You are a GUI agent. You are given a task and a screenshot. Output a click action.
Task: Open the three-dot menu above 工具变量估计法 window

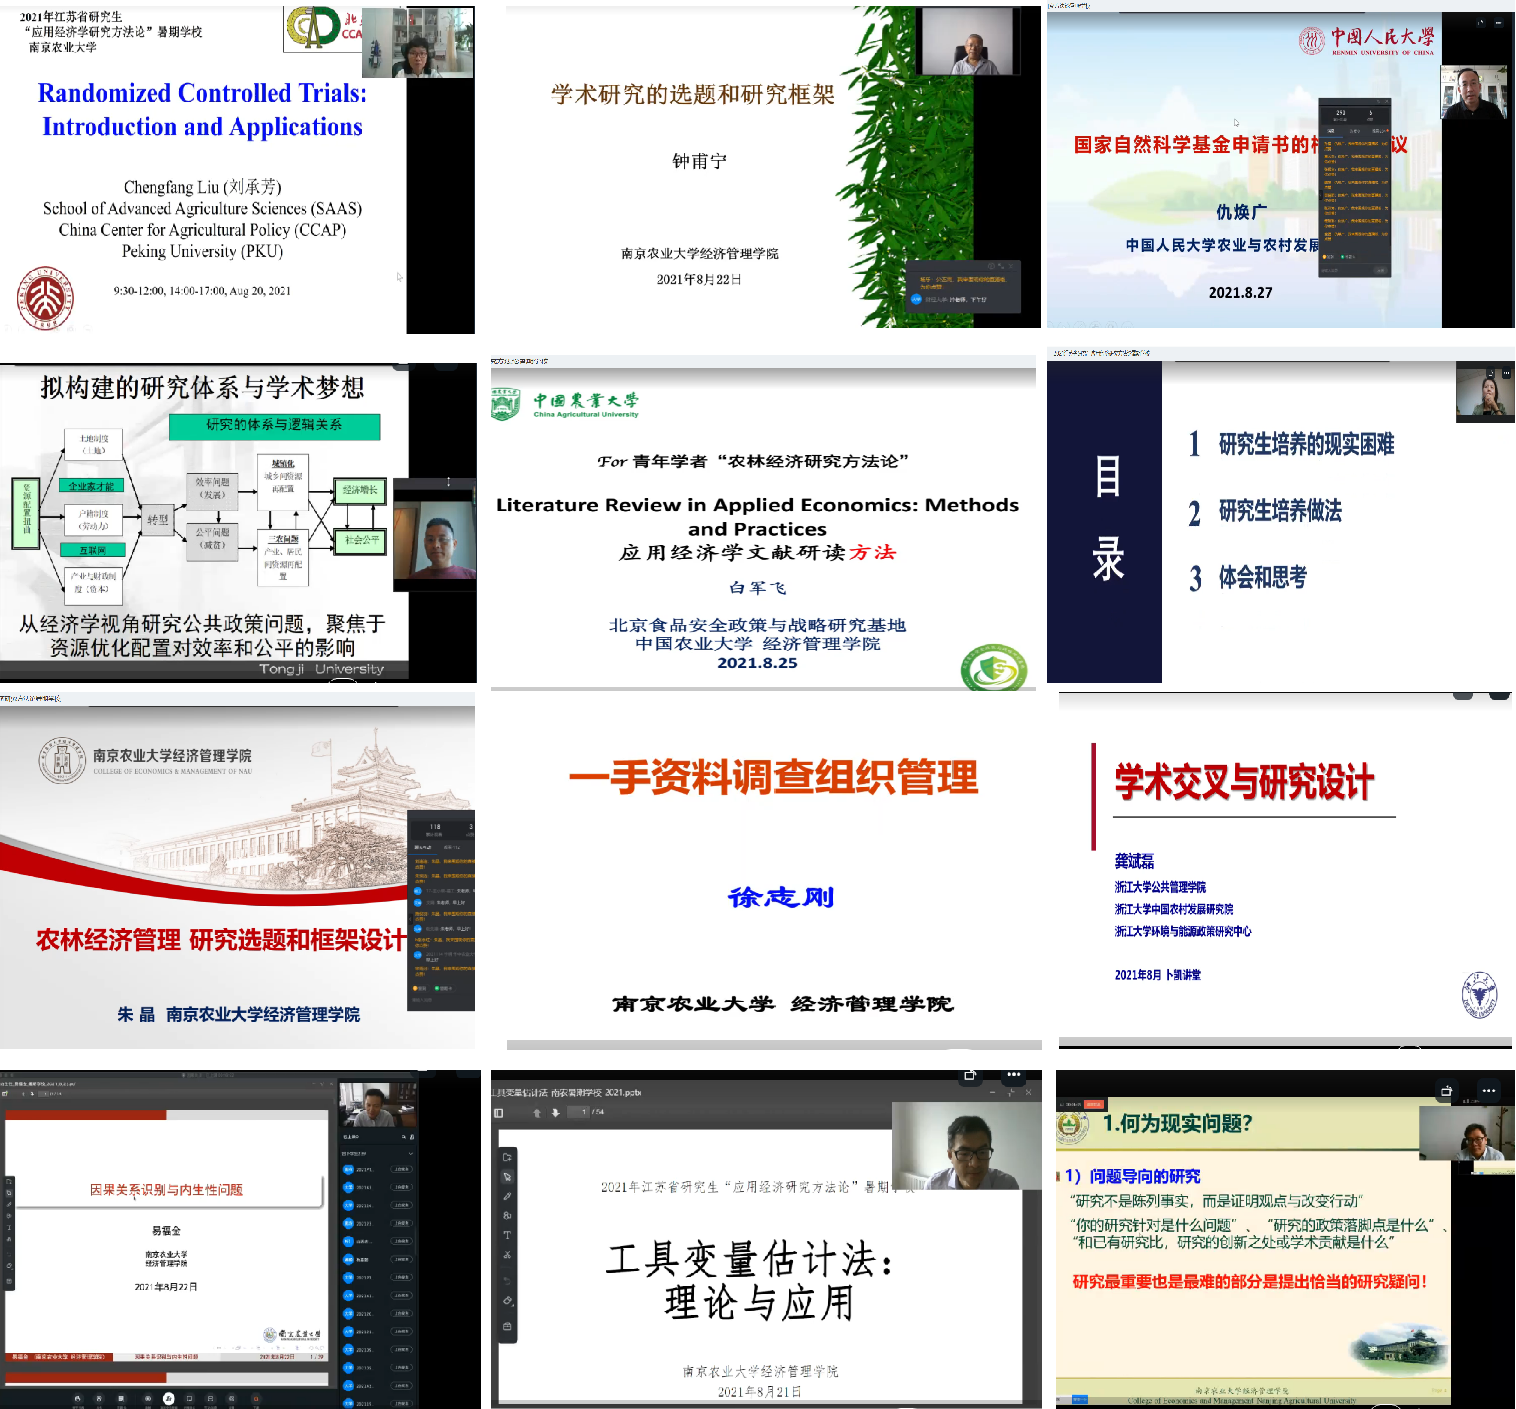pyautogui.click(x=1013, y=1075)
